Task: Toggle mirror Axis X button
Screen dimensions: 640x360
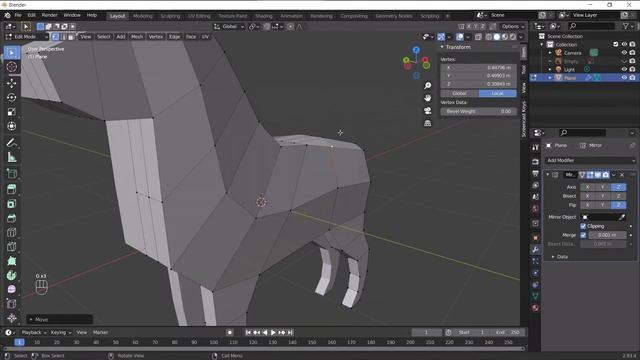Action: click(587, 187)
